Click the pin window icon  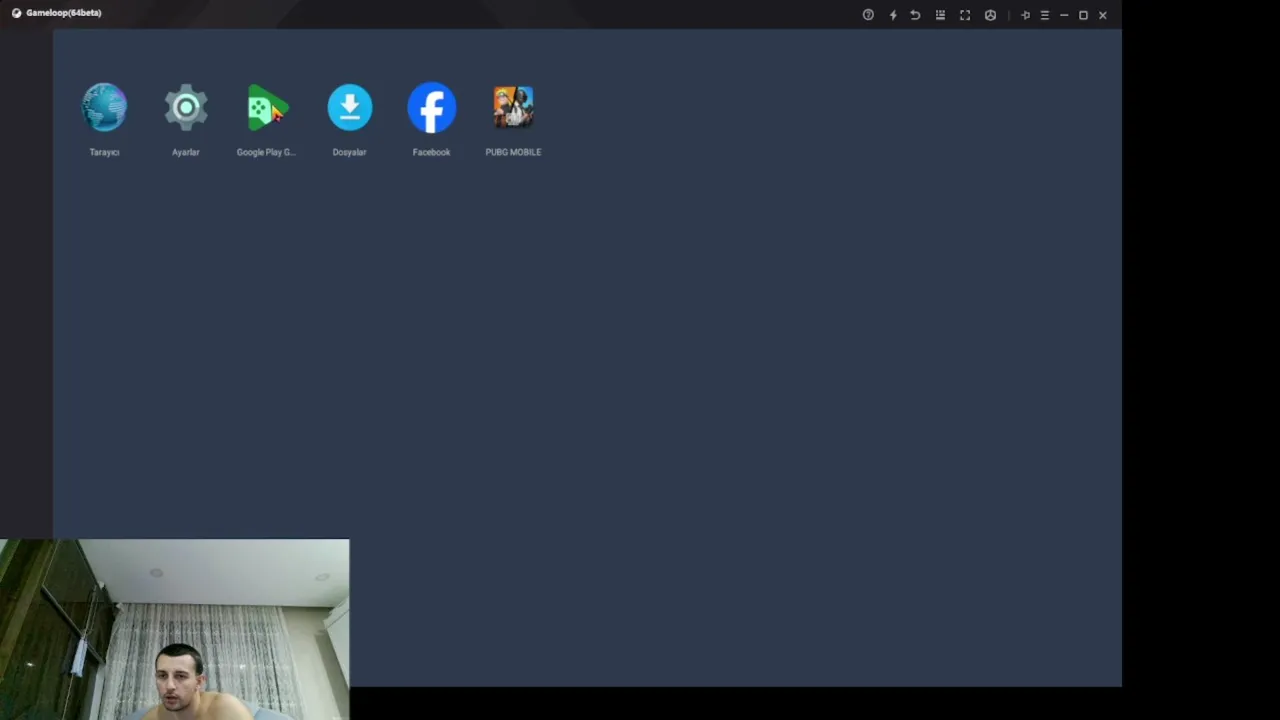pyautogui.click(x=1025, y=15)
